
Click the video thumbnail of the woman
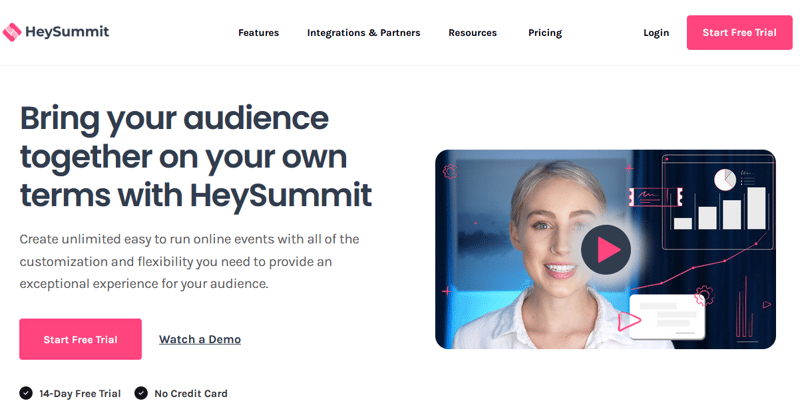click(605, 249)
